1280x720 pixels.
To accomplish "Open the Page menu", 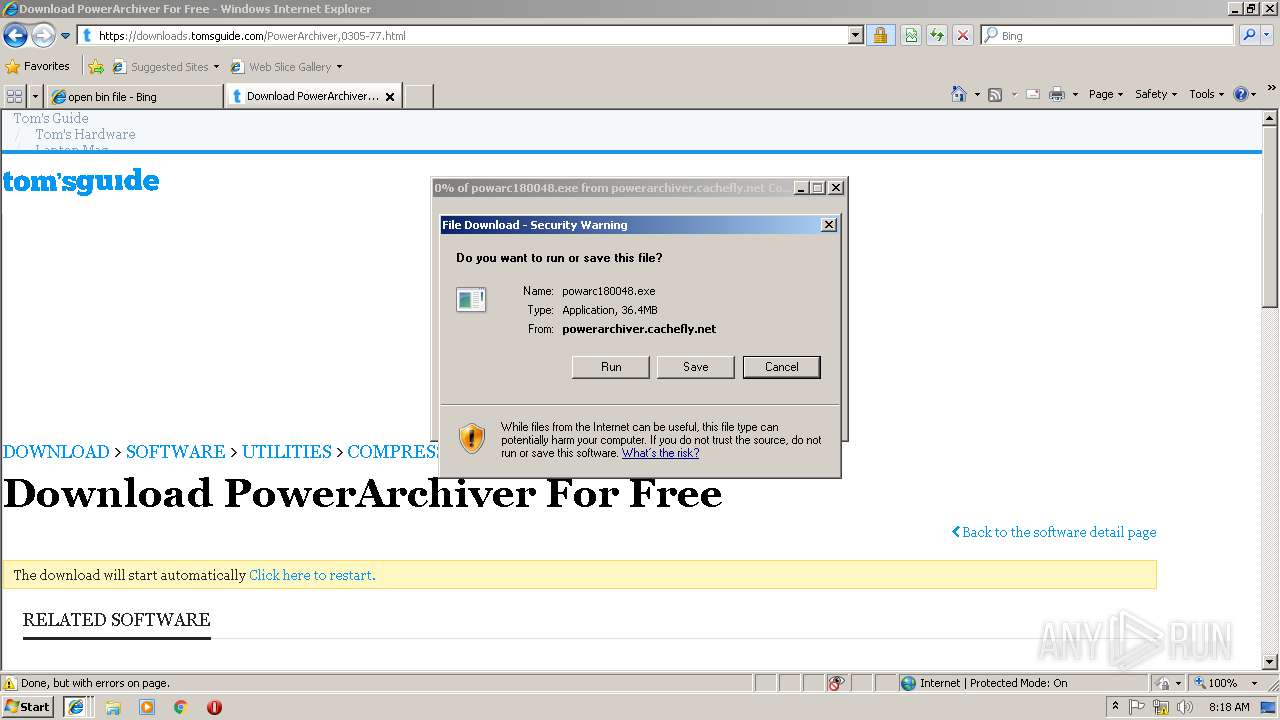I will [x=1106, y=94].
